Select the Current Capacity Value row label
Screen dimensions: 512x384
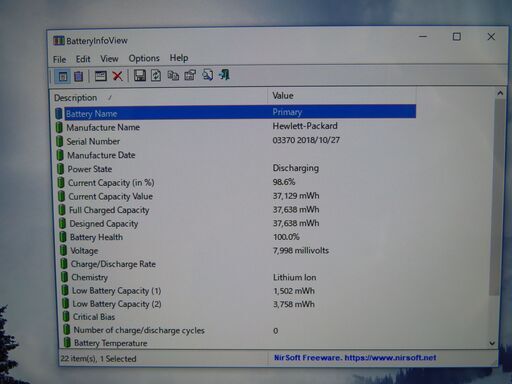[111, 196]
